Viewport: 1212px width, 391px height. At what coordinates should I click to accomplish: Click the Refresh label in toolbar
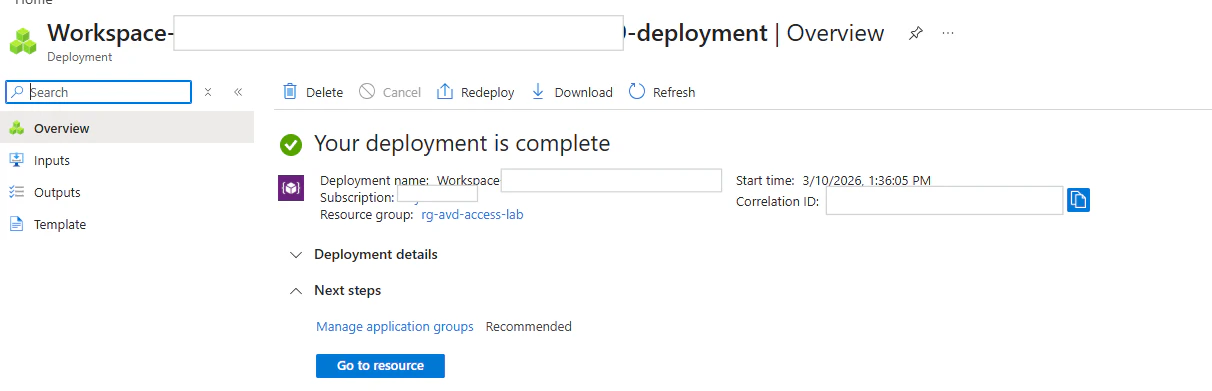click(x=674, y=92)
